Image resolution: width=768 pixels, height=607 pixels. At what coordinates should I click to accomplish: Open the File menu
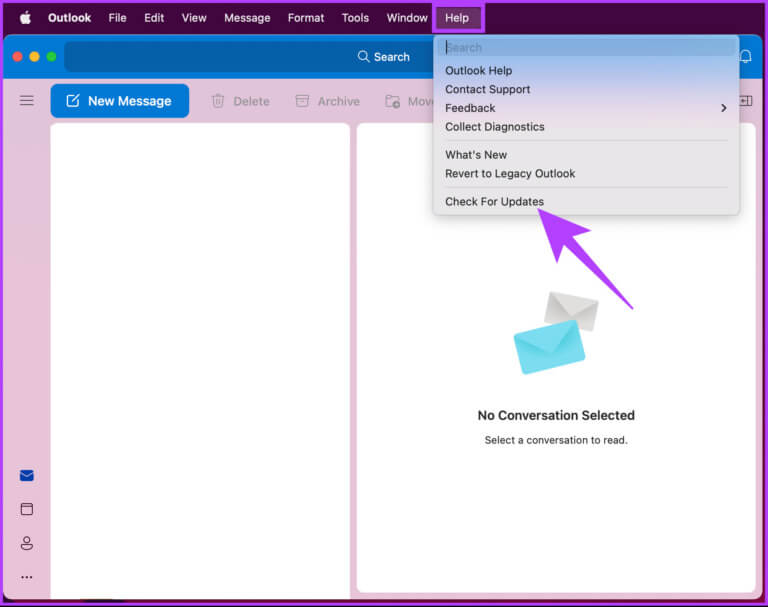pos(118,18)
